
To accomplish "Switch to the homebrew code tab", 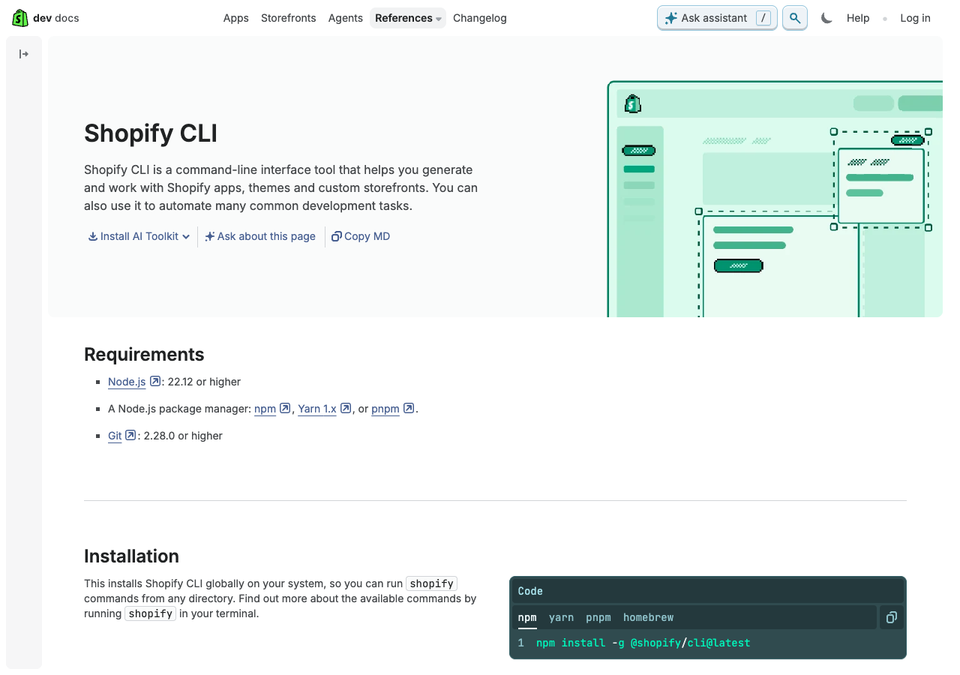I will 648,617.
